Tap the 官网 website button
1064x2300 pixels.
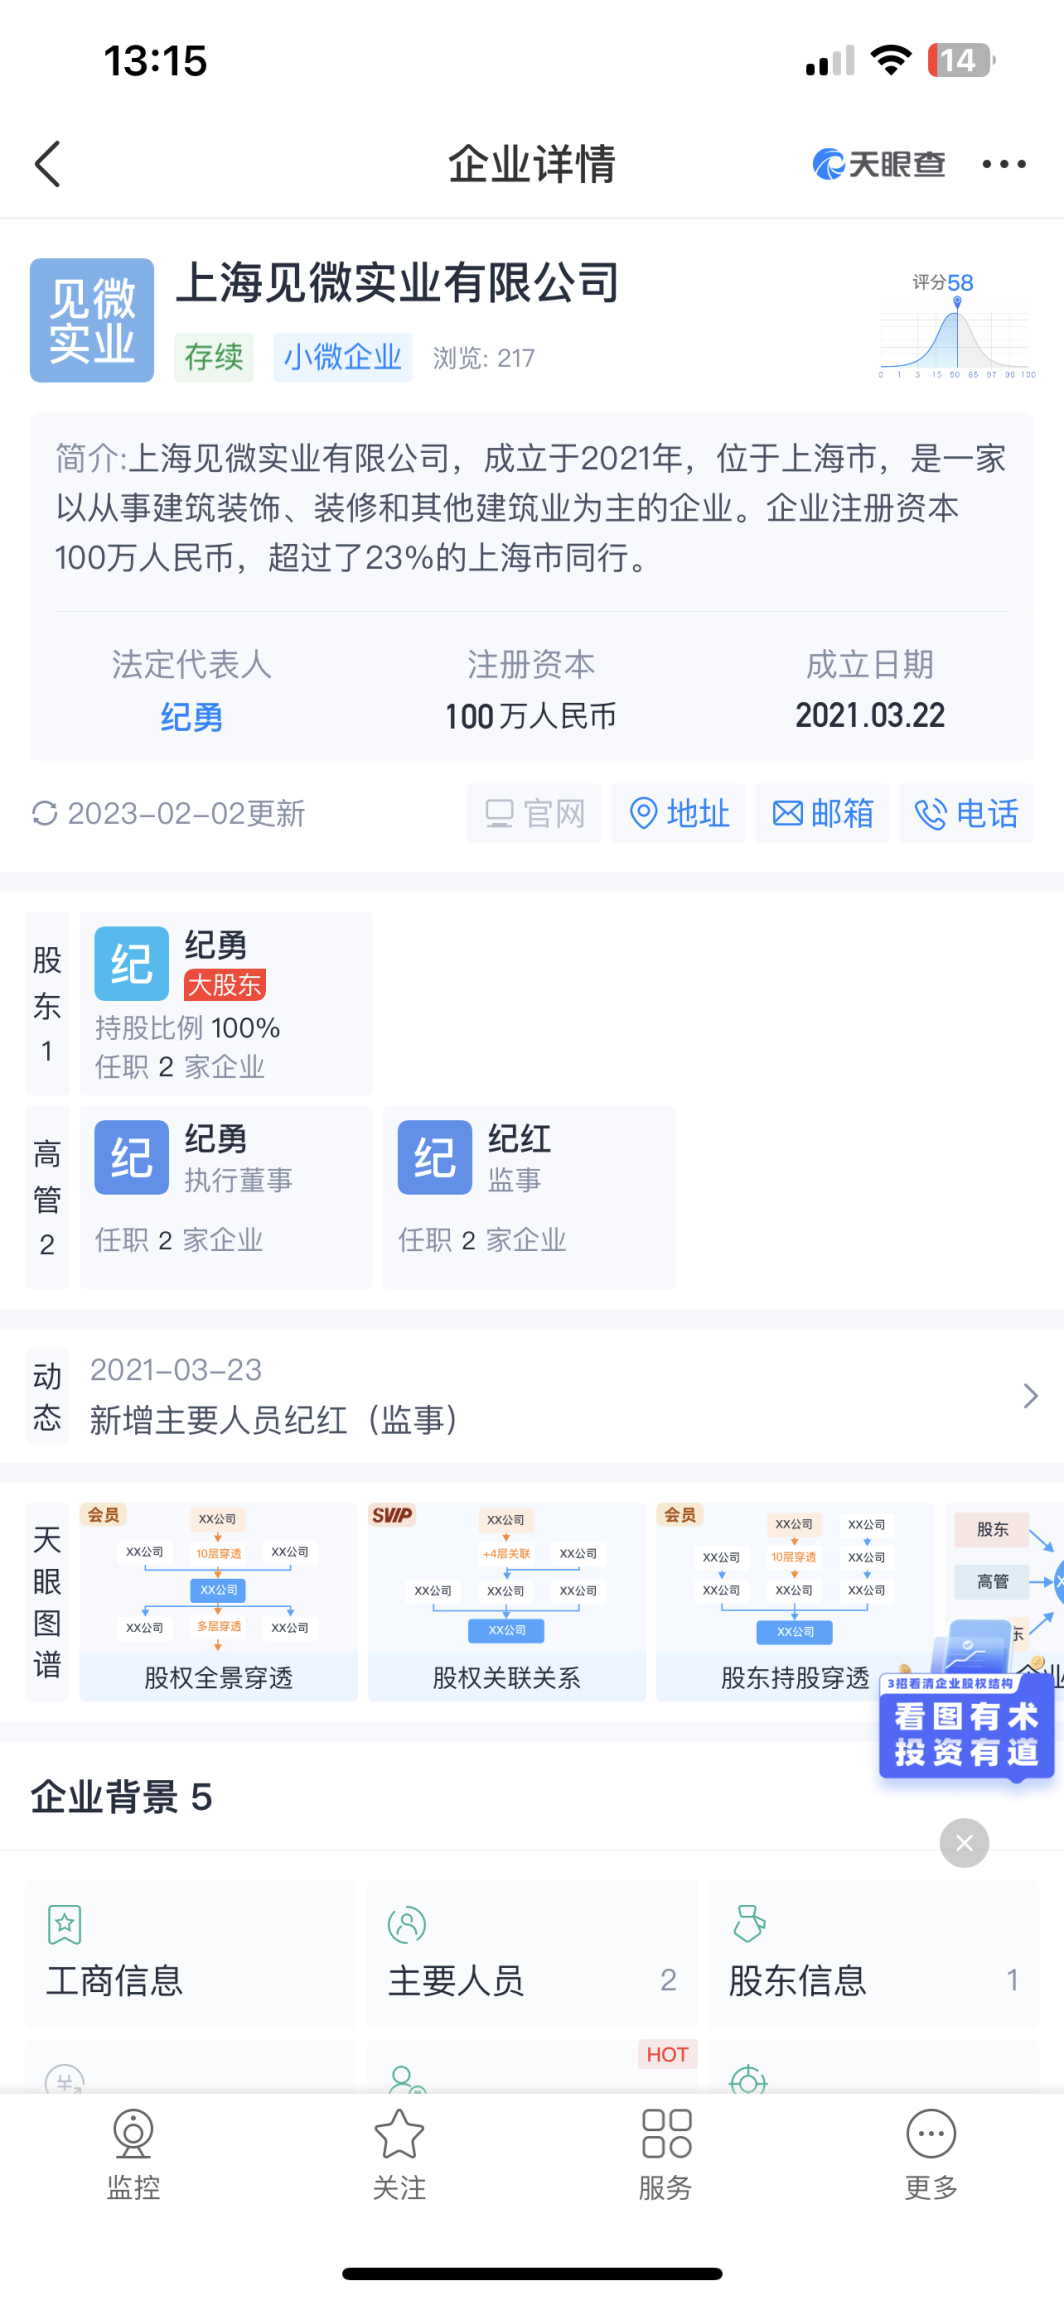(534, 813)
